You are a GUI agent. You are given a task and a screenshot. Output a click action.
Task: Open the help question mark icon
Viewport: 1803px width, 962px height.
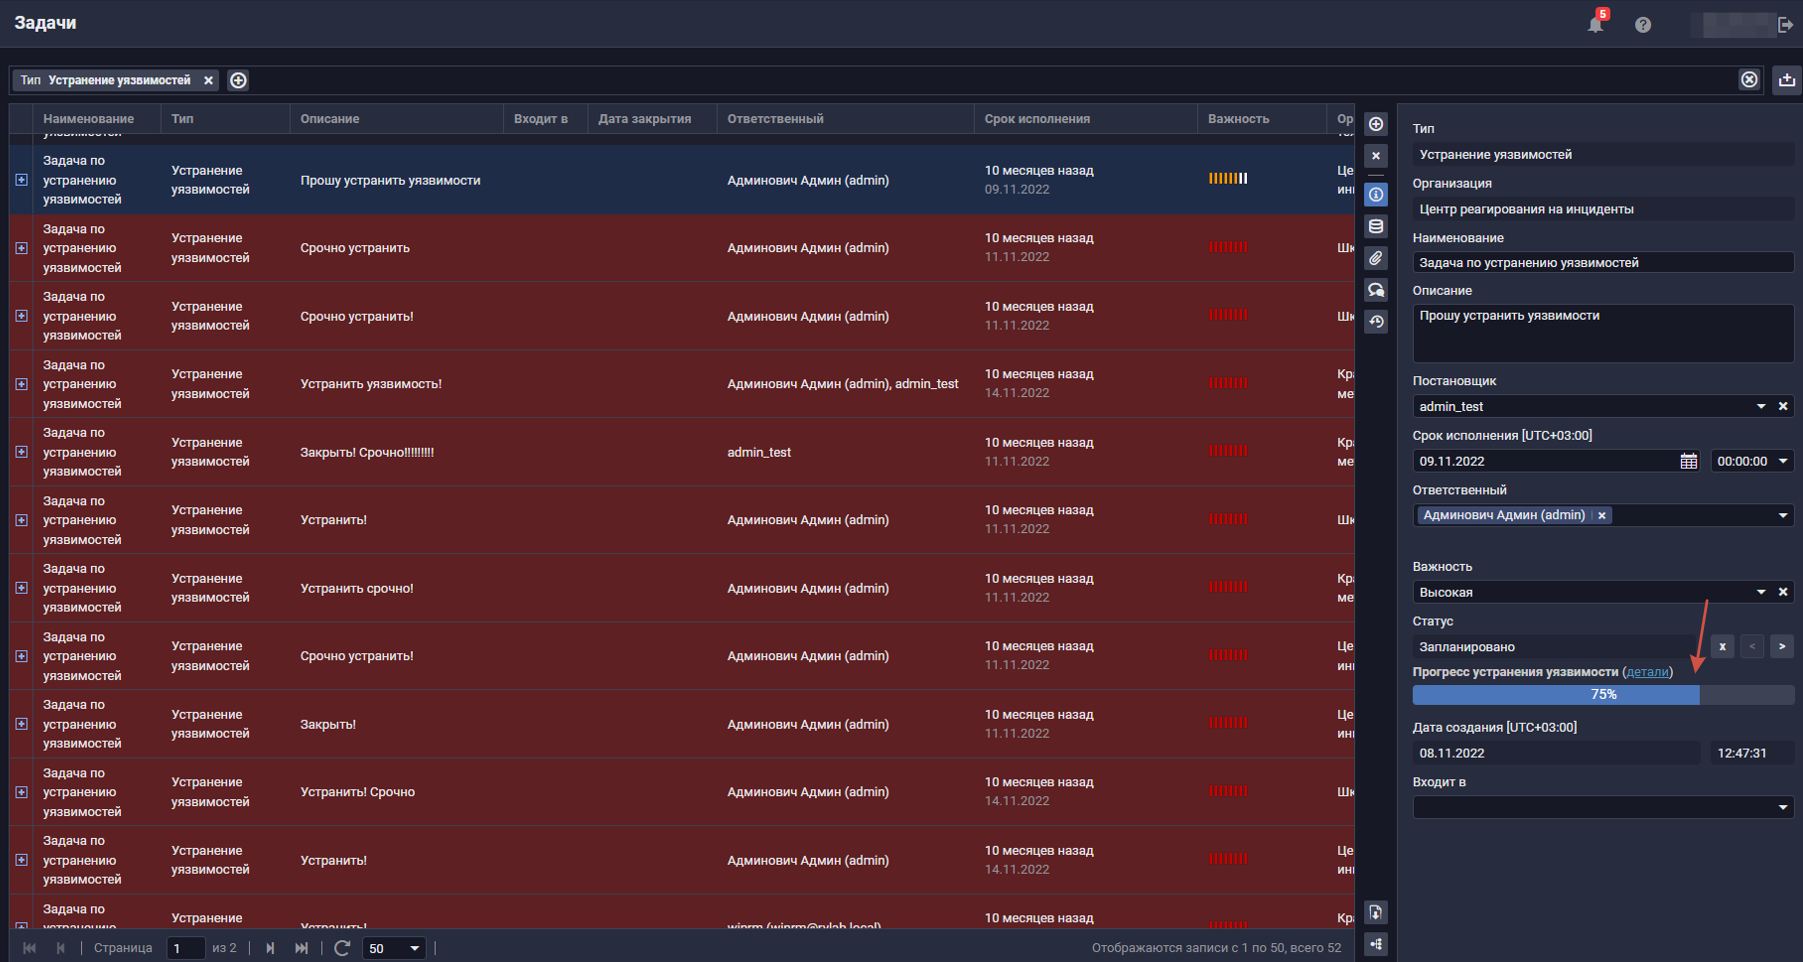tap(1643, 25)
